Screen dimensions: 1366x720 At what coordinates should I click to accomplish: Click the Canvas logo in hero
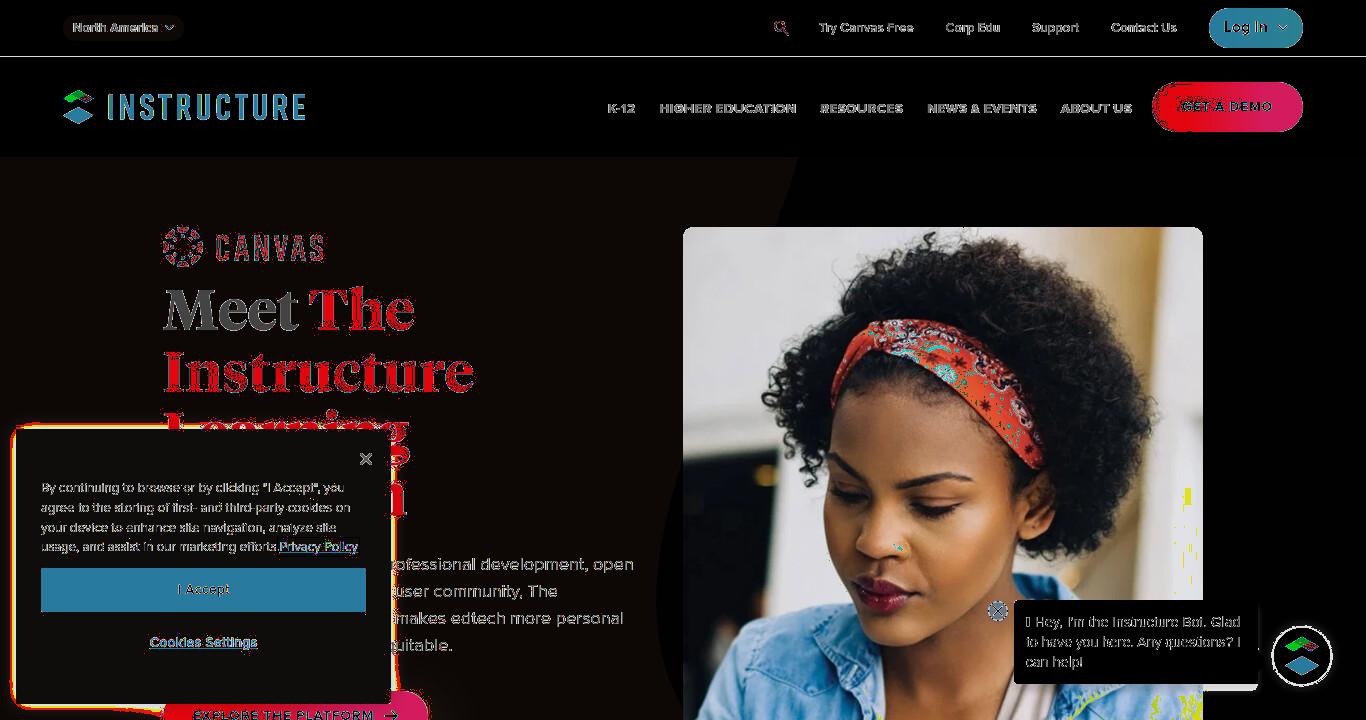coord(244,247)
